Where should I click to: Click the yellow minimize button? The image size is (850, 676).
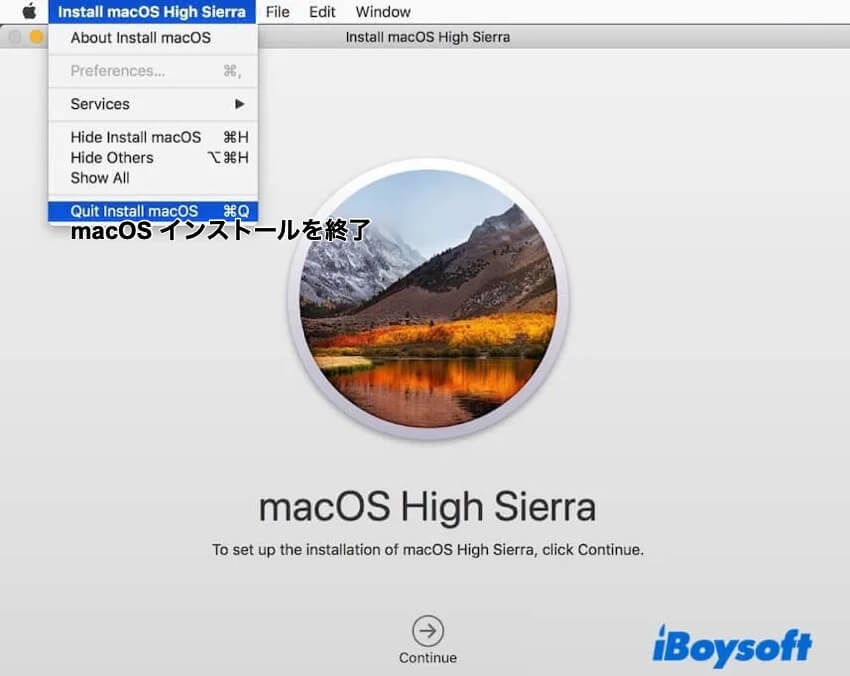(x=33, y=36)
